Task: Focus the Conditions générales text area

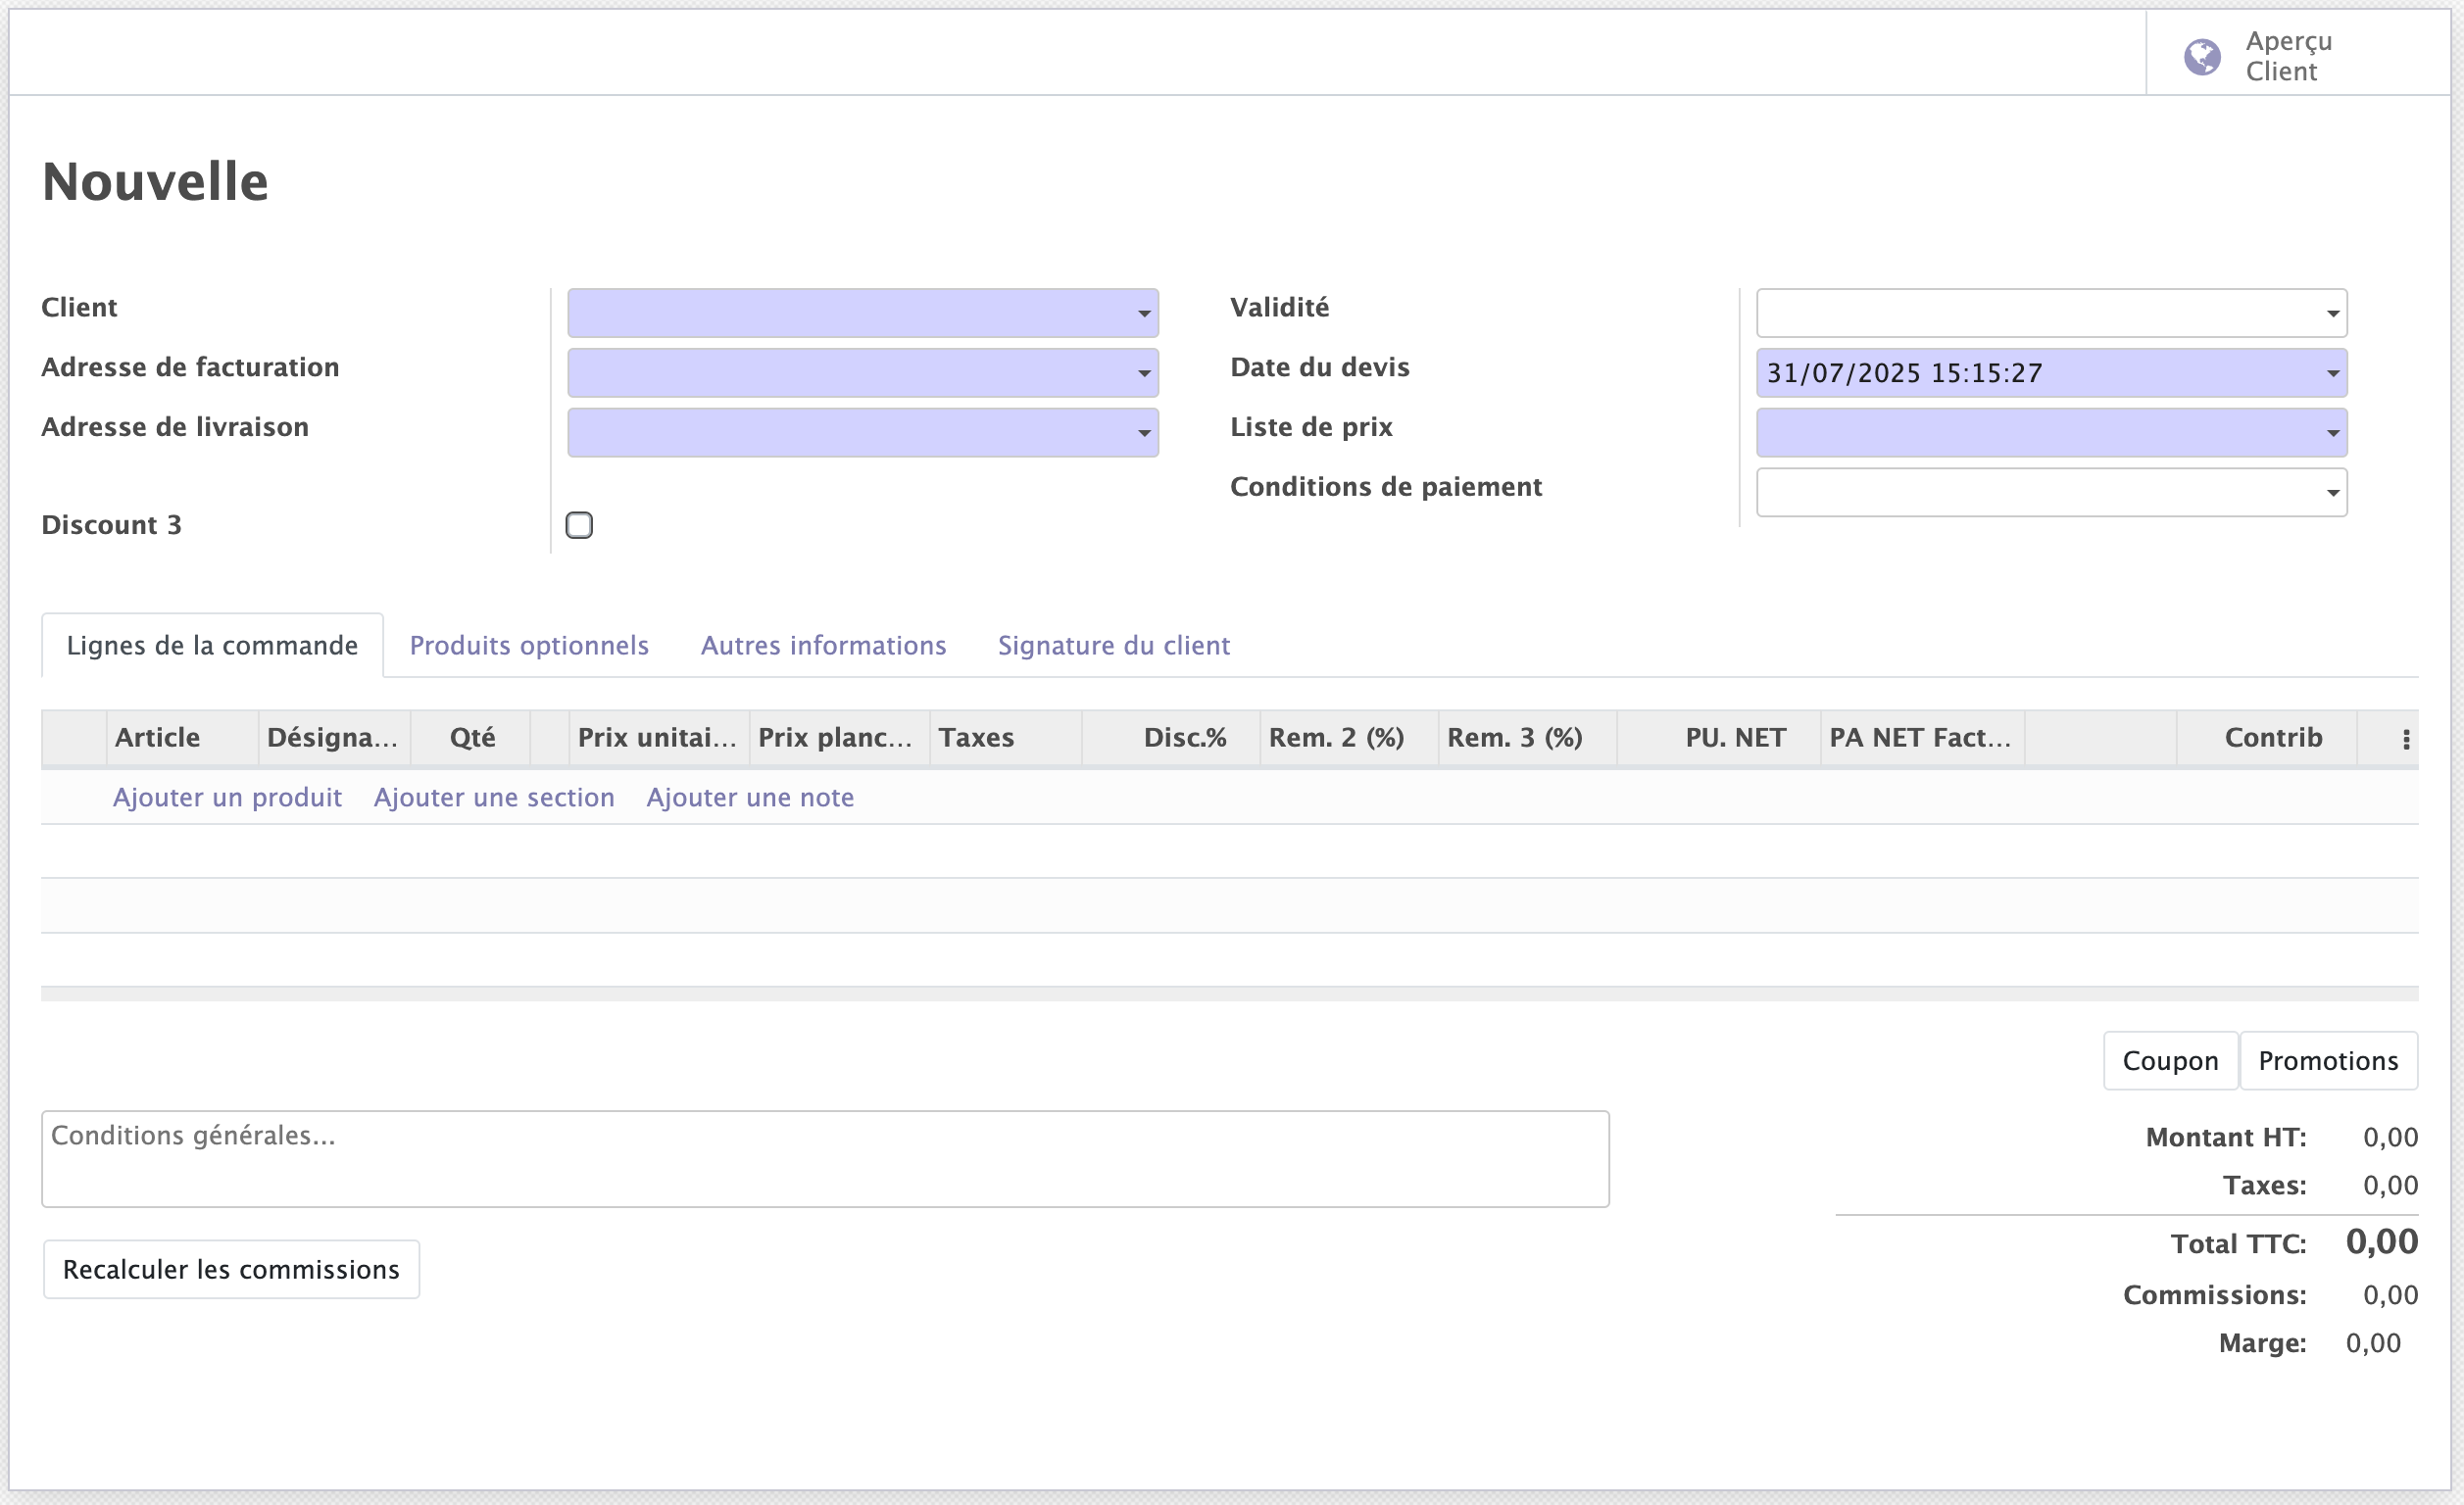Action: click(824, 1159)
